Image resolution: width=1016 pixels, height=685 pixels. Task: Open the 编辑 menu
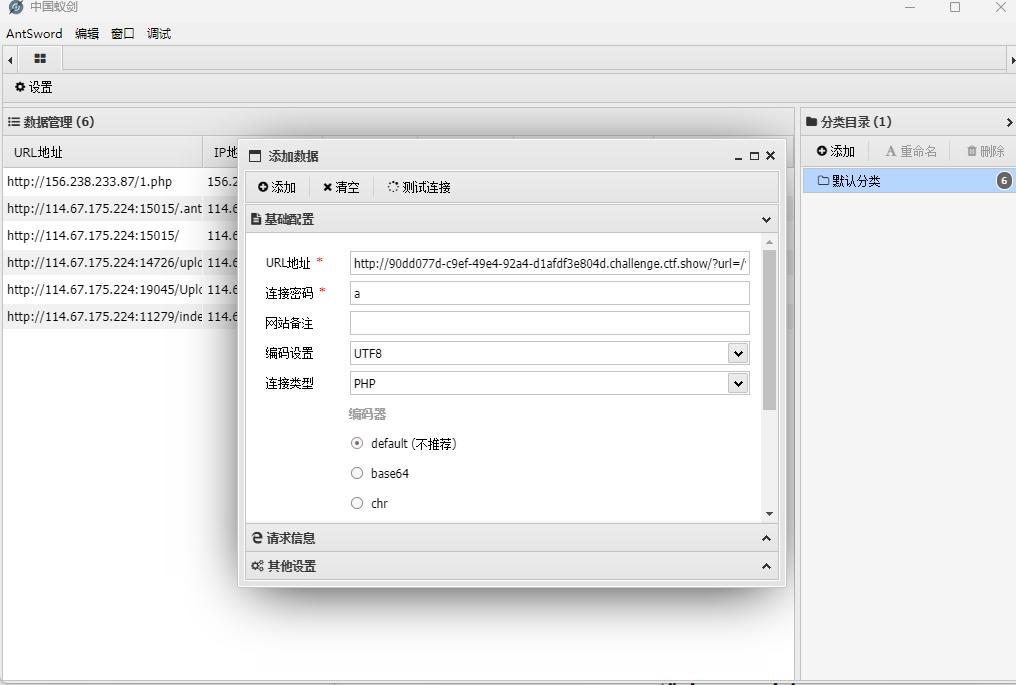87,33
